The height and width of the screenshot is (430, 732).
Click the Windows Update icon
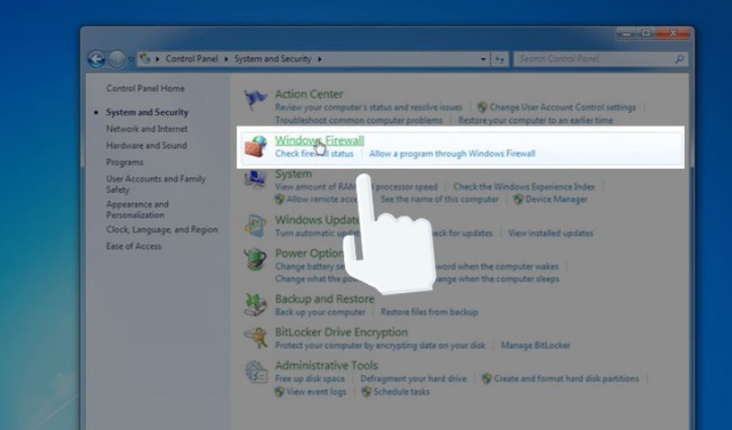coord(257,226)
